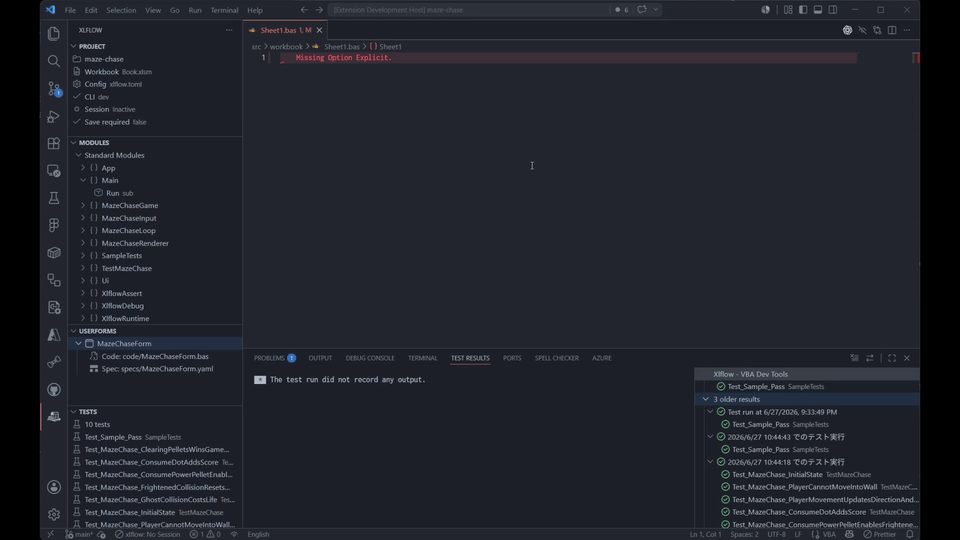This screenshot has width=960, height=540.
Task: Go forward with the navigation arrow
Action: (x=319, y=10)
